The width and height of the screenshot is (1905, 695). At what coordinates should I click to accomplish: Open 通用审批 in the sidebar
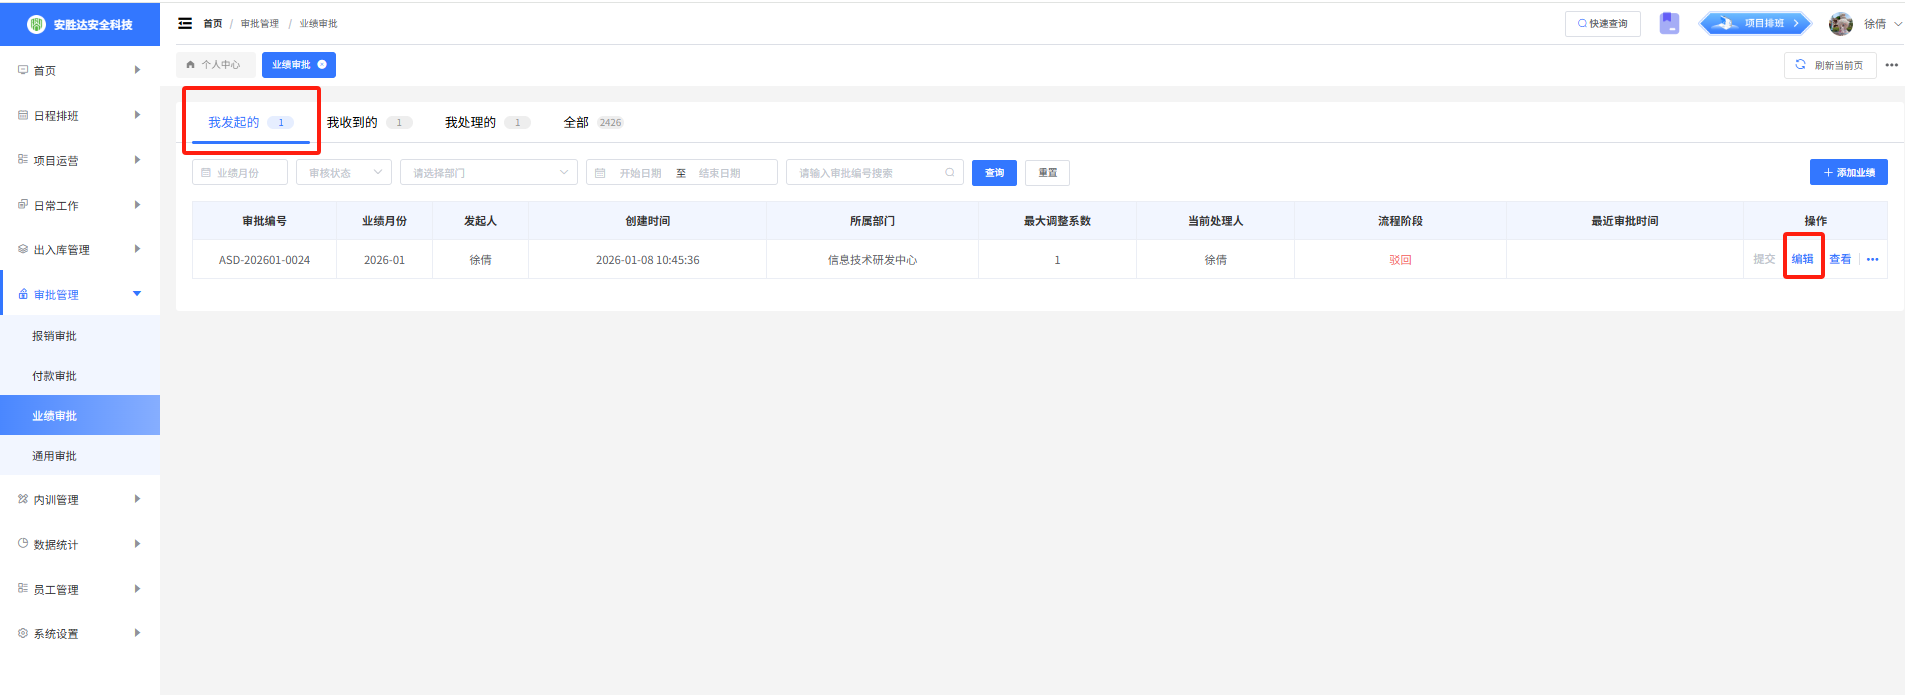[x=80, y=456]
